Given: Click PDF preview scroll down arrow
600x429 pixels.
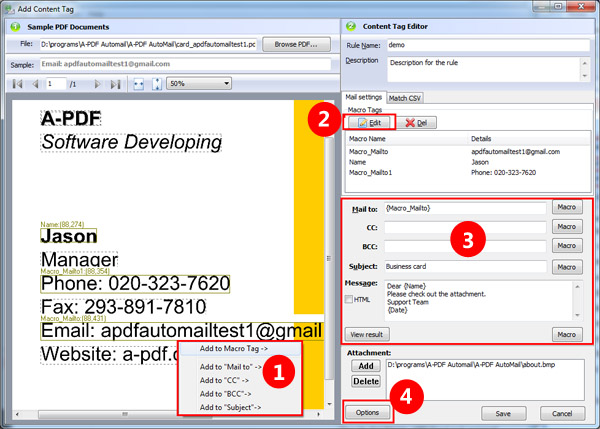Looking at the screenshot, I should tap(329, 404).
